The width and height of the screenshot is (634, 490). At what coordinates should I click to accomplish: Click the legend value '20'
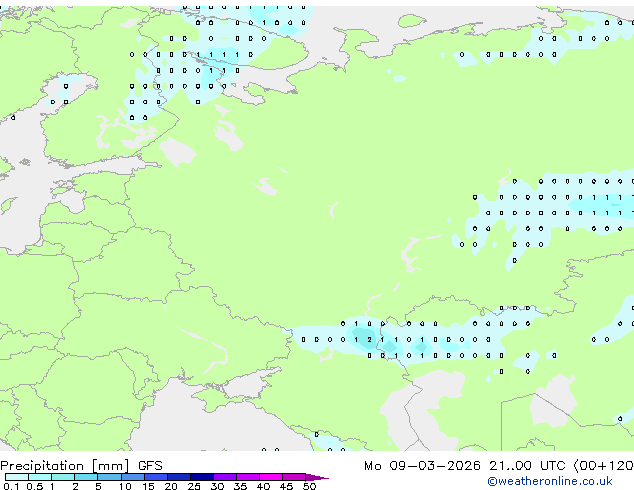171,486
